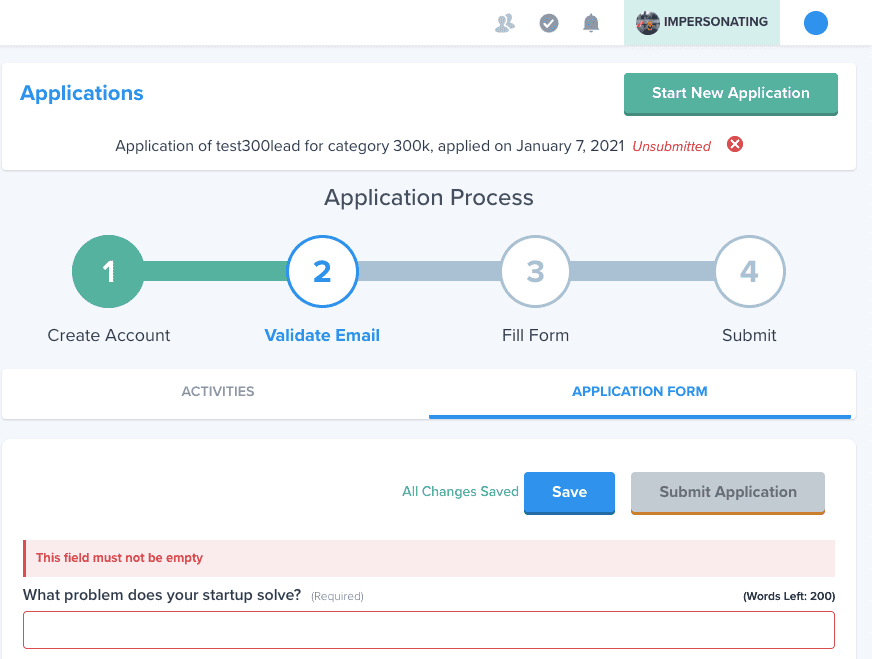The width and height of the screenshot is (872, 659).
Task: Switch to the Activities tab
Action: [218, 392]
